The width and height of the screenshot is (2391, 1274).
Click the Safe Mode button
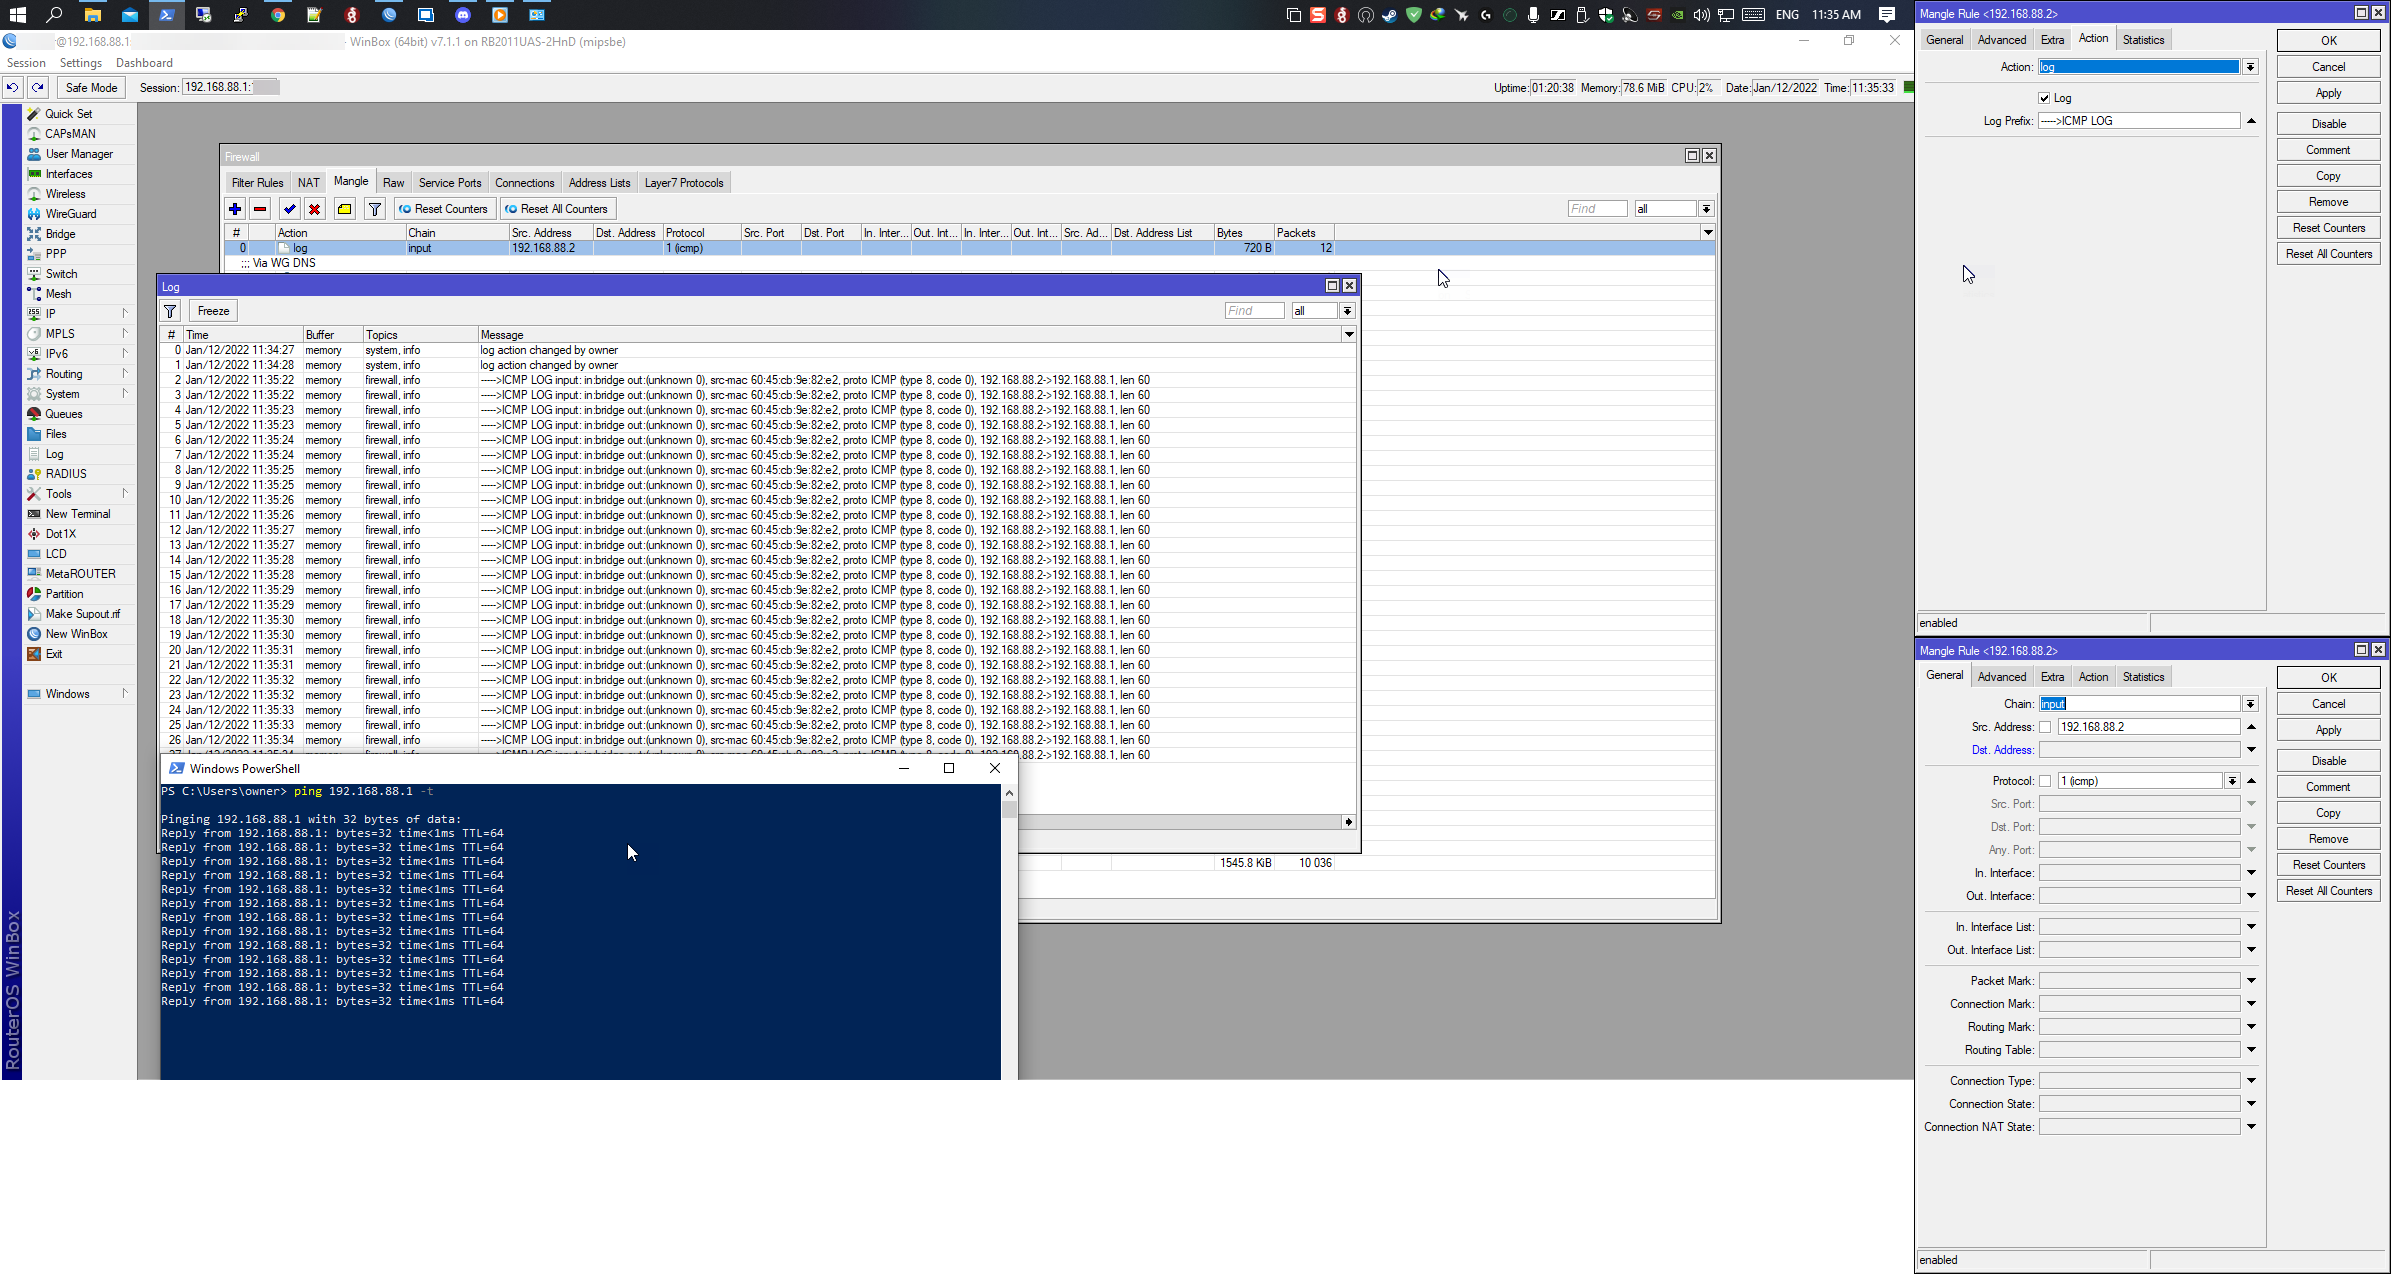pos(91,88)
